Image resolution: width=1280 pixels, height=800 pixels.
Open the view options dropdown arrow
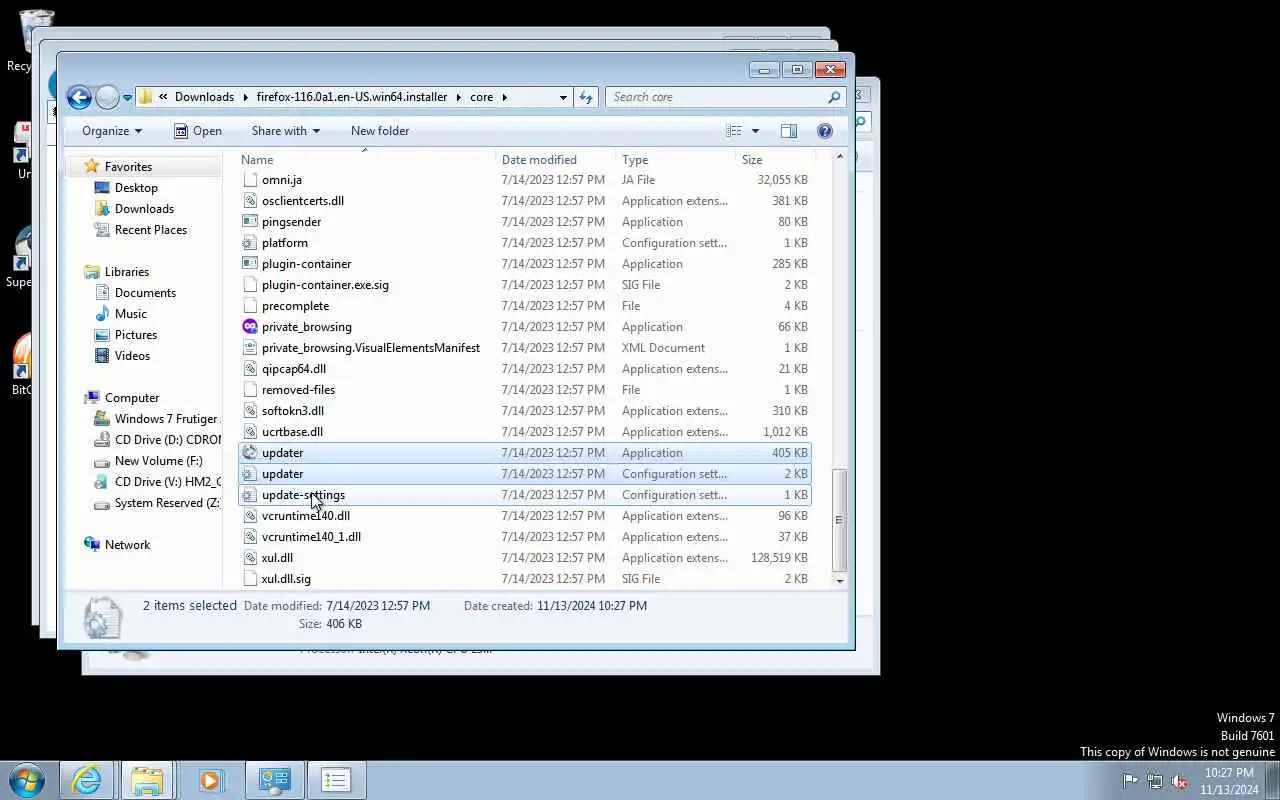pos(755,131)
